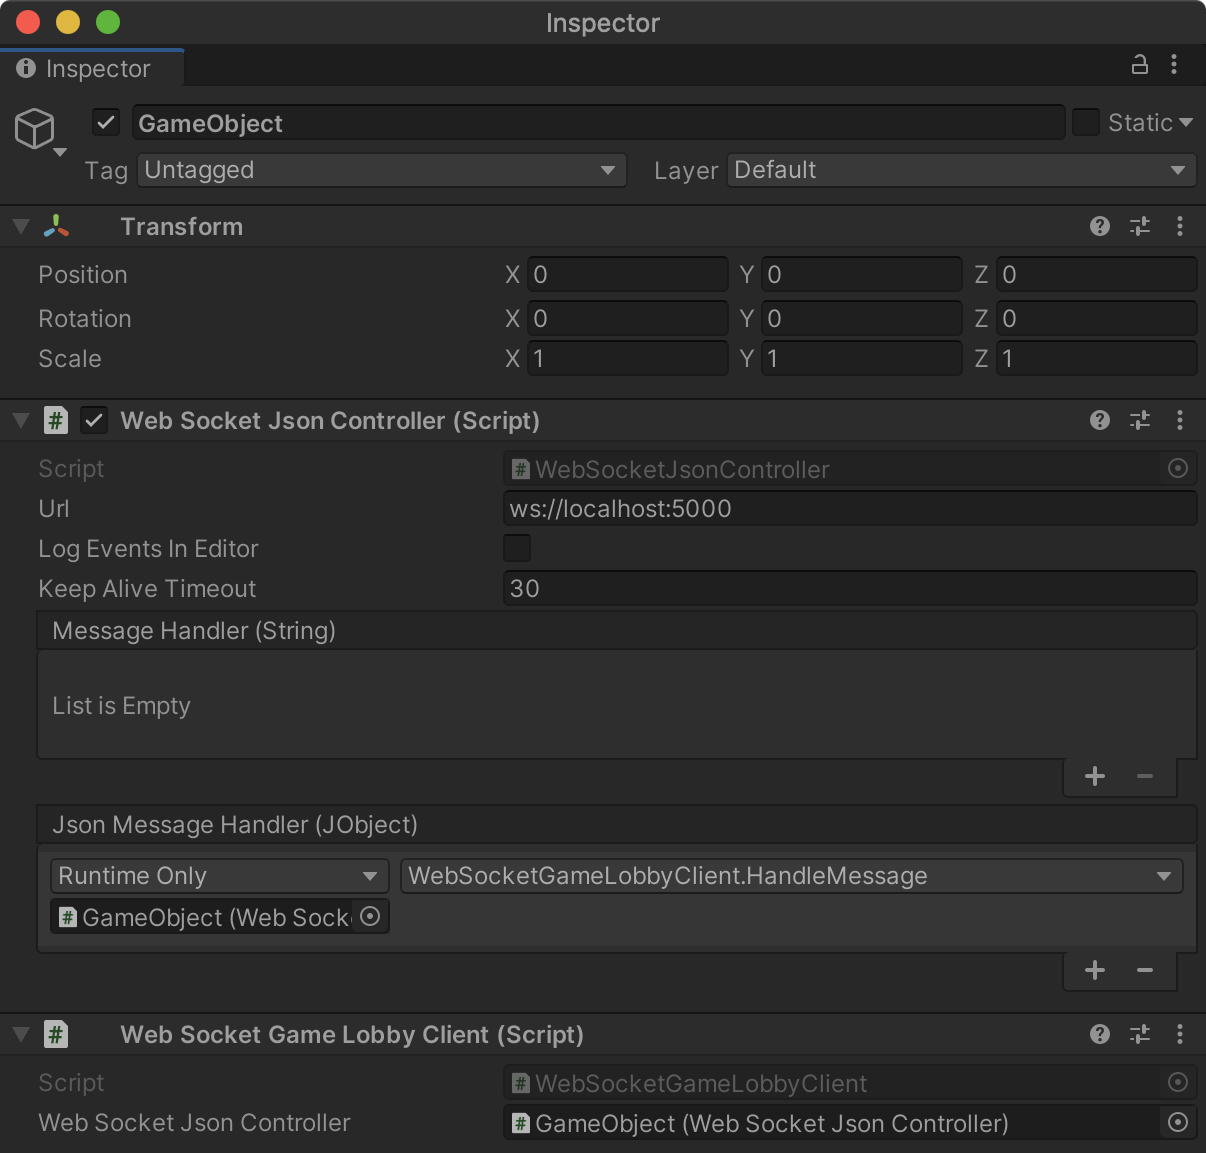This screenshot has width=1206, height=1153.
Task: Edit the Position Z field
Action: coord(1096,274)
